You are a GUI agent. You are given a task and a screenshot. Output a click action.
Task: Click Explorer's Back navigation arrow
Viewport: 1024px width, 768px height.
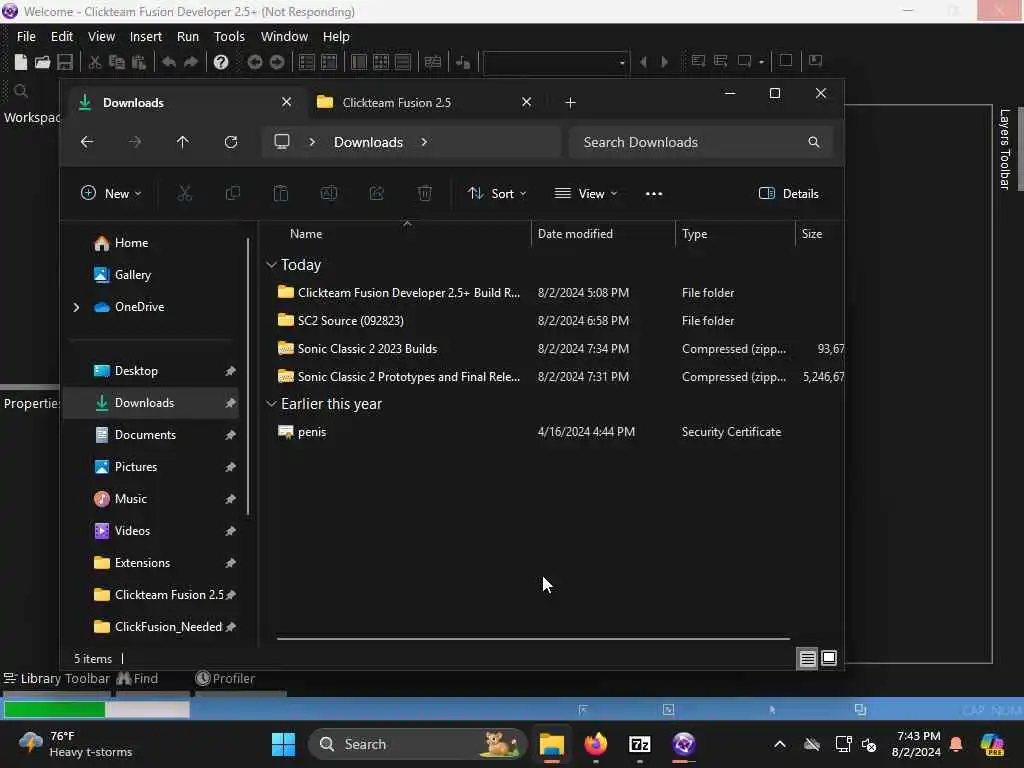87,142
